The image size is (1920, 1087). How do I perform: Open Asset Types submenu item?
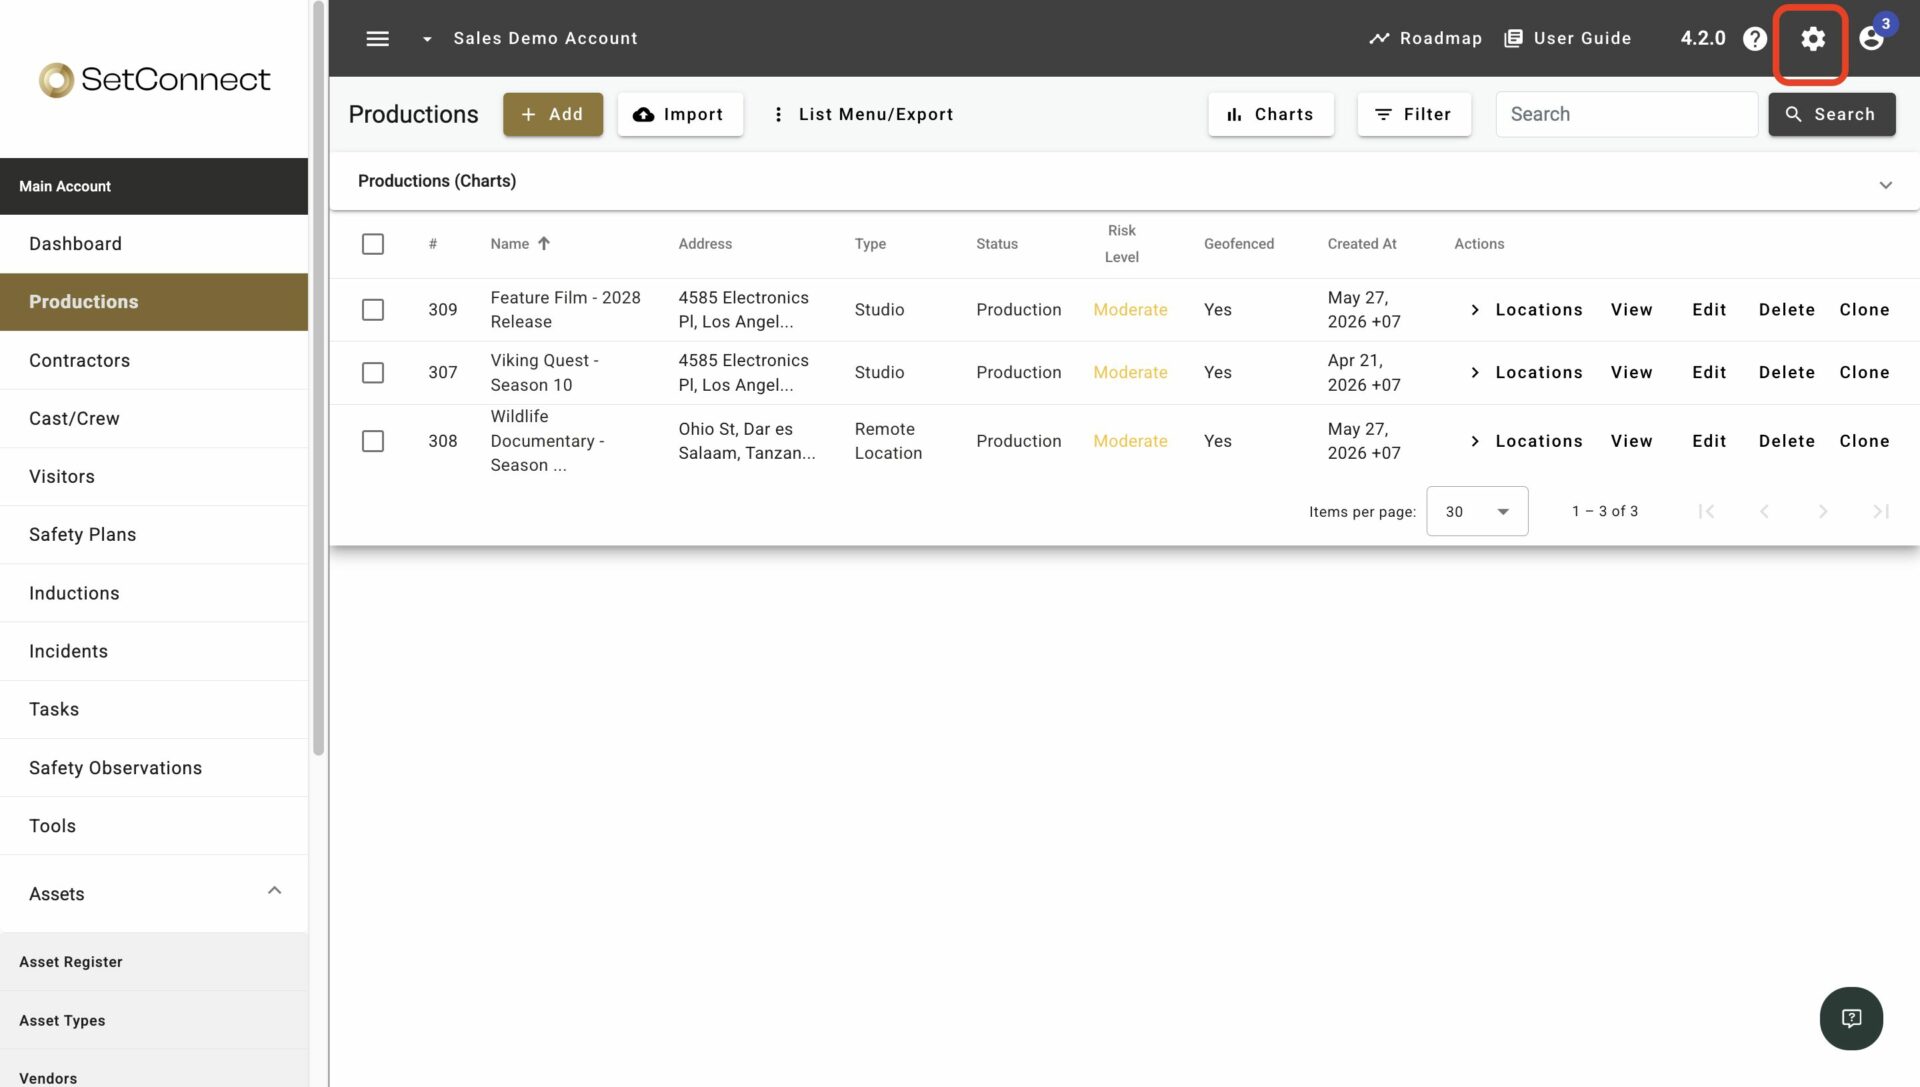pos(154,1020)
